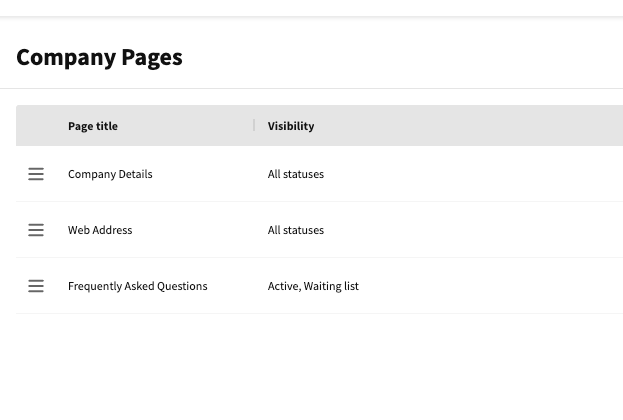Open the Frequently Asked Questions page
This screenshot has height=420, width=623.
point(138,286)
